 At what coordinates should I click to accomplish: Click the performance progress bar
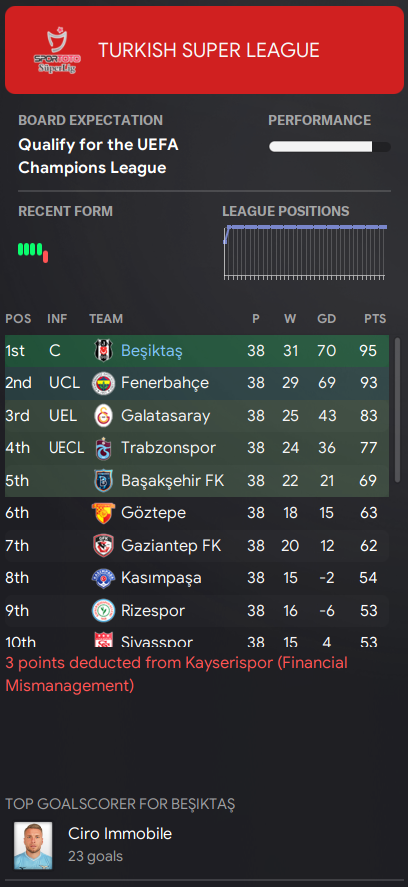[x=330, y=147]
